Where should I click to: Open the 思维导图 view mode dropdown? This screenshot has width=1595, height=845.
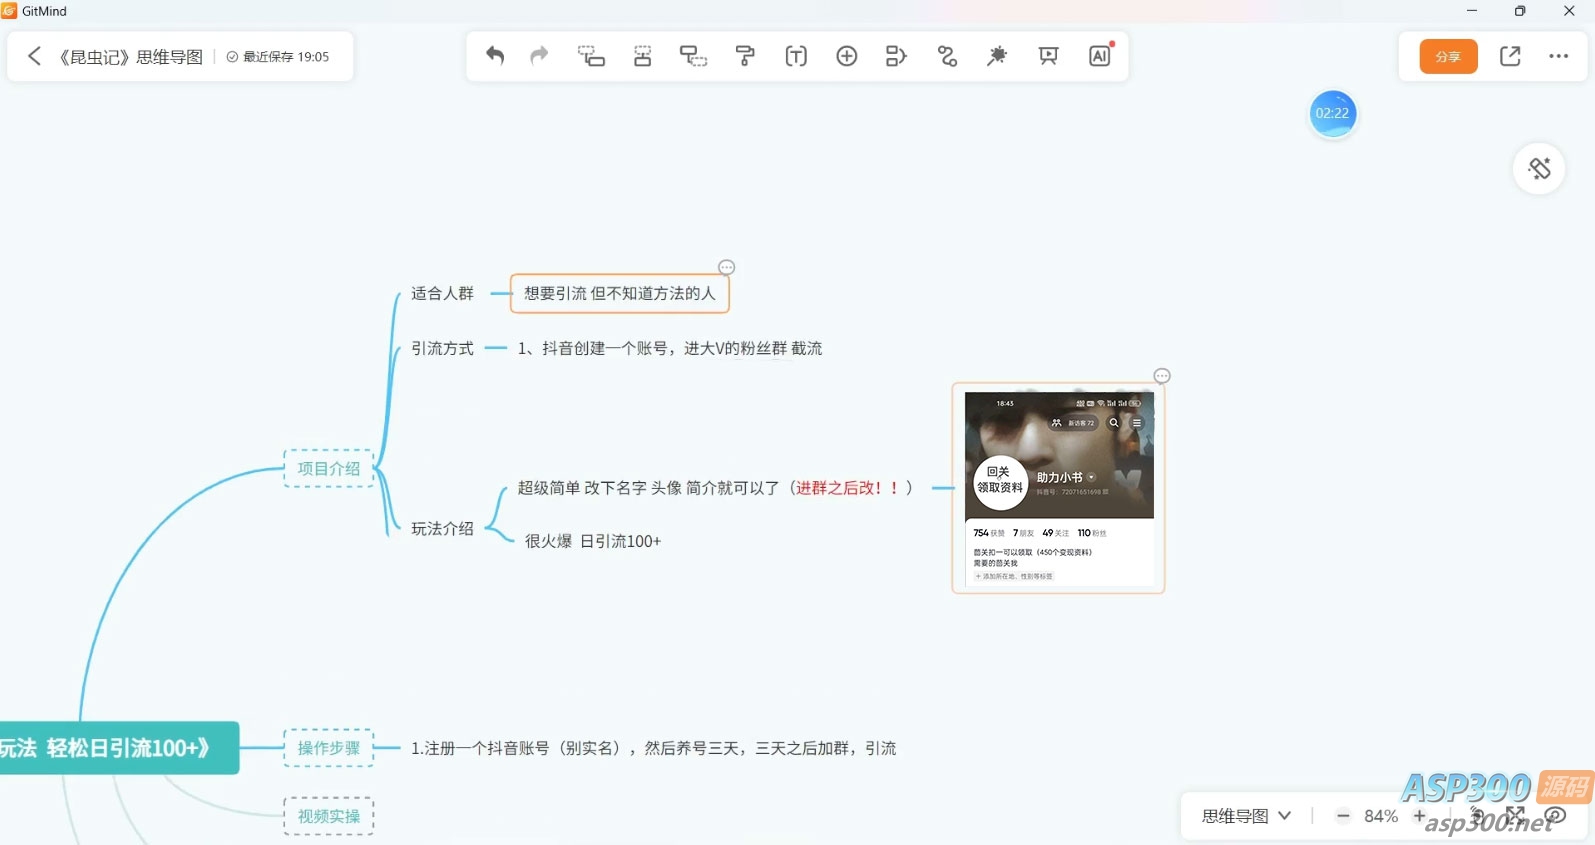pyautogui.click(x=1246, y=816)
